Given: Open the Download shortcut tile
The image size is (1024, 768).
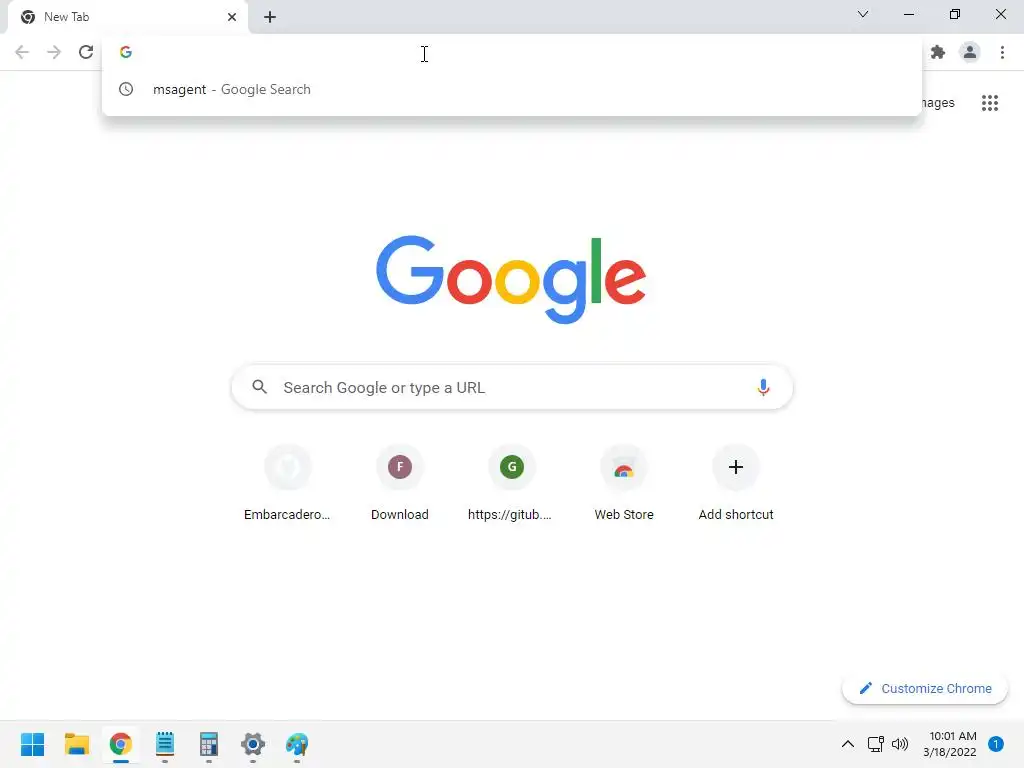Looking at the screenshot, I should tap(400, 483).
